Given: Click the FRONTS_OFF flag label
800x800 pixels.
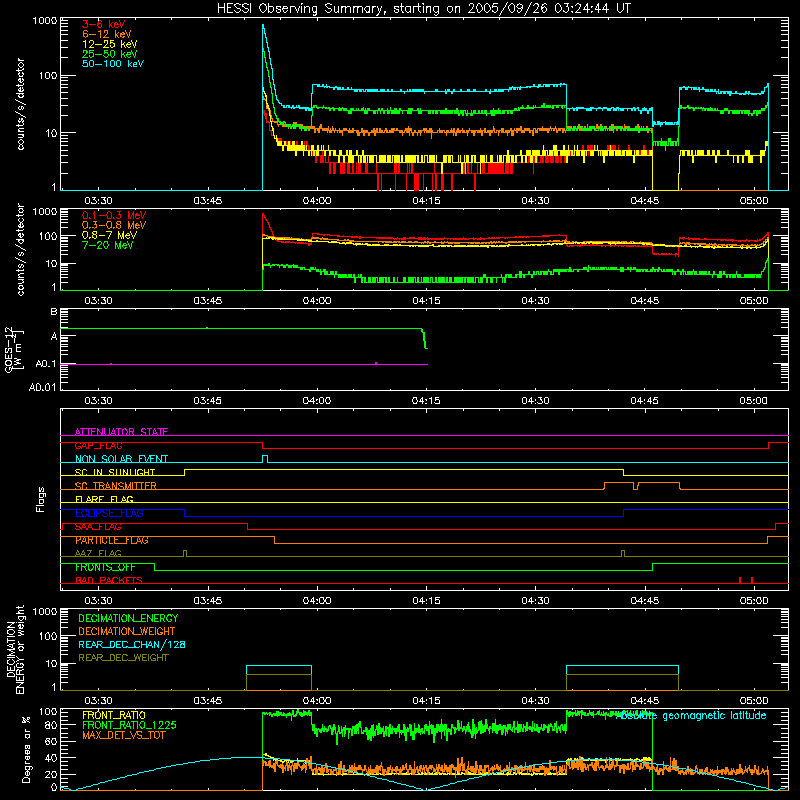Looking at the screenshot, I should pos(105,567).
